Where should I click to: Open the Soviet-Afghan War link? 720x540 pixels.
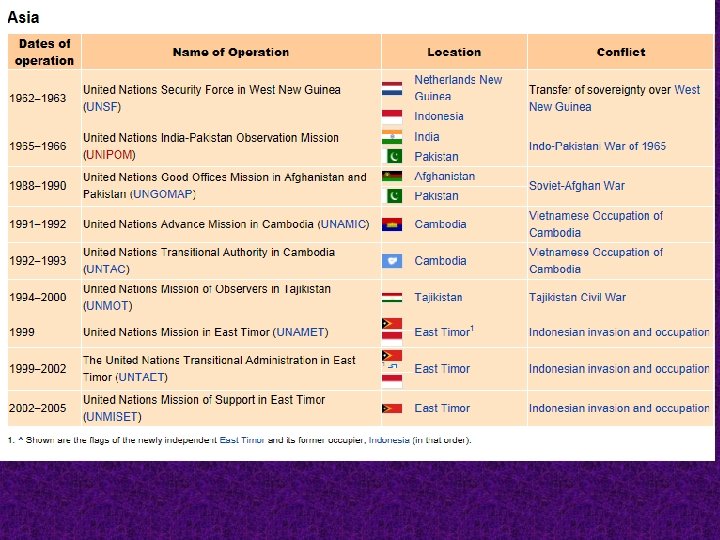coord(577,186)
